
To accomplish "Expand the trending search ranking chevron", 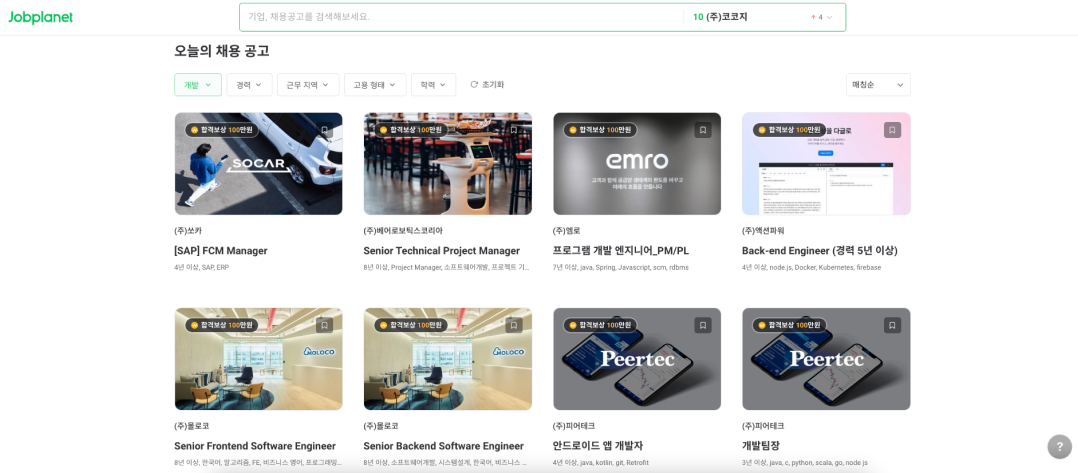I will click(x=829, y=17).
